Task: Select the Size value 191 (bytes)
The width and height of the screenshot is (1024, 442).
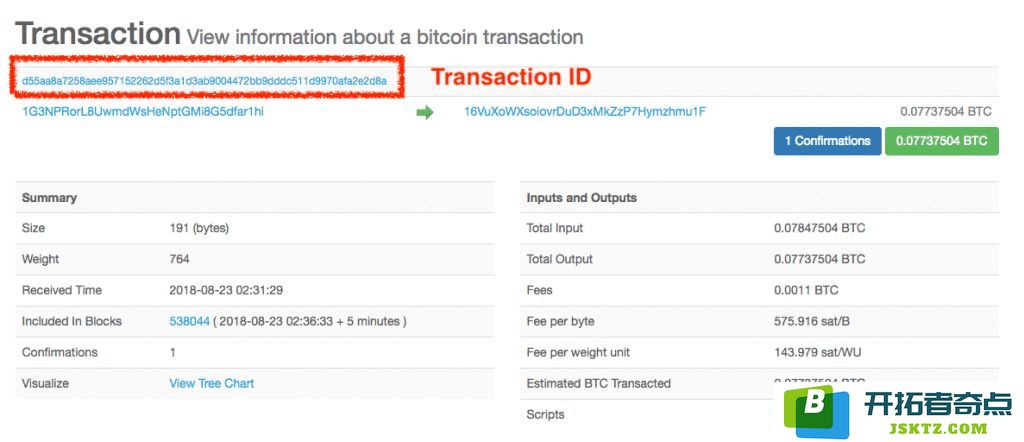Action: click(x=199, y=228)
